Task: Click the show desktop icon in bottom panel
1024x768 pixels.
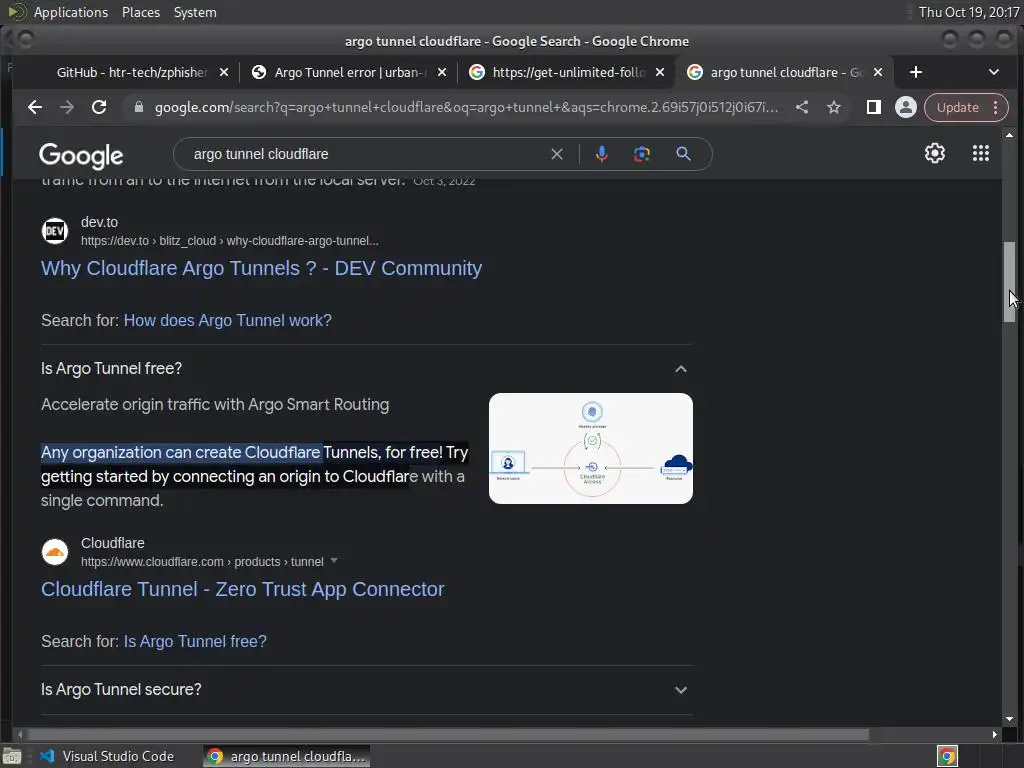Action: [x=12, y=756]
